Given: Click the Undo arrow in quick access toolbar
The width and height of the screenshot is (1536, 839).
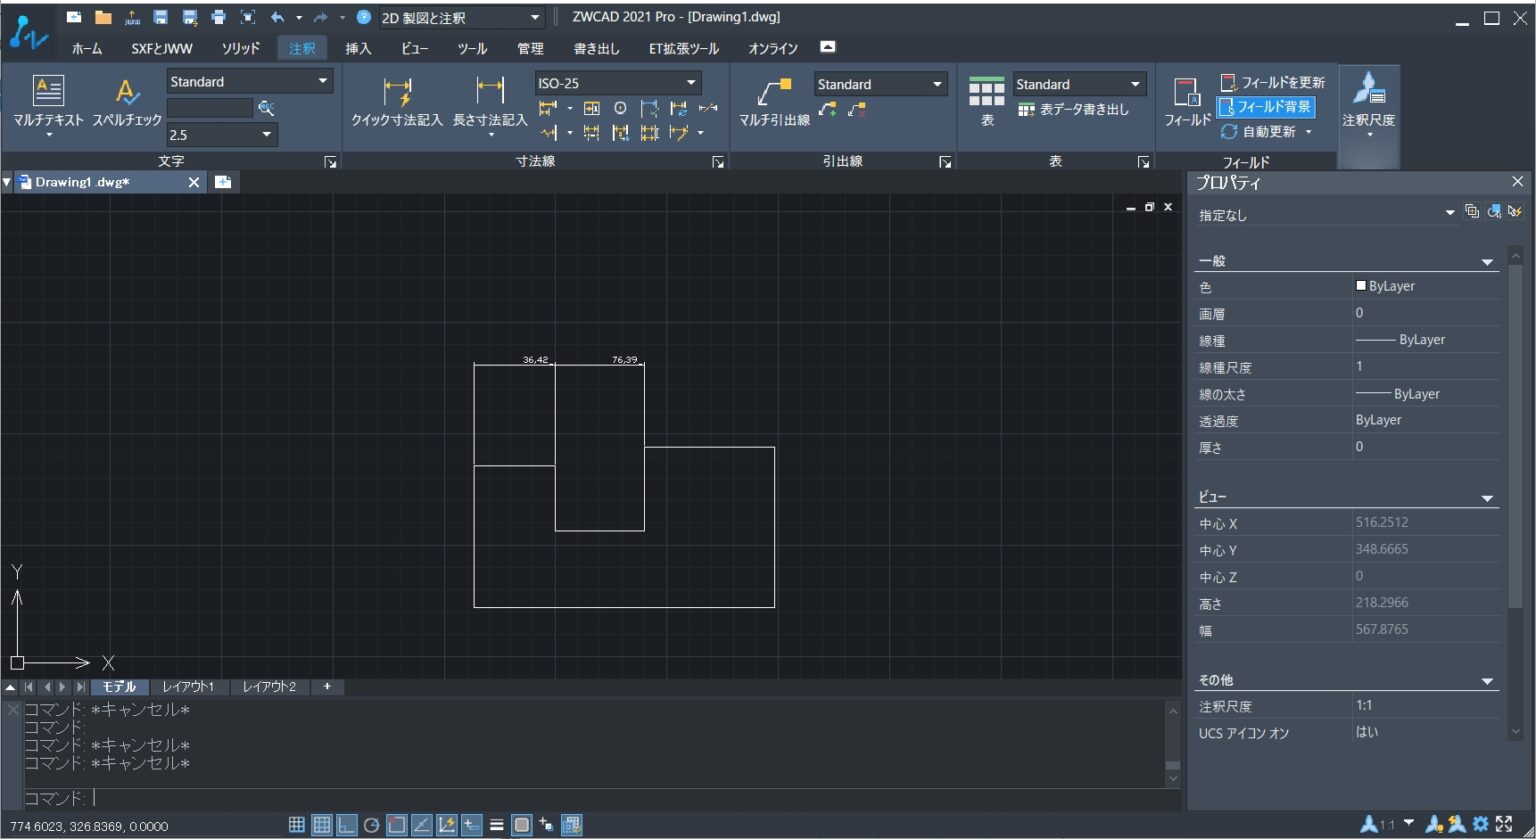Looking at the screenshot, I should 277,17.
